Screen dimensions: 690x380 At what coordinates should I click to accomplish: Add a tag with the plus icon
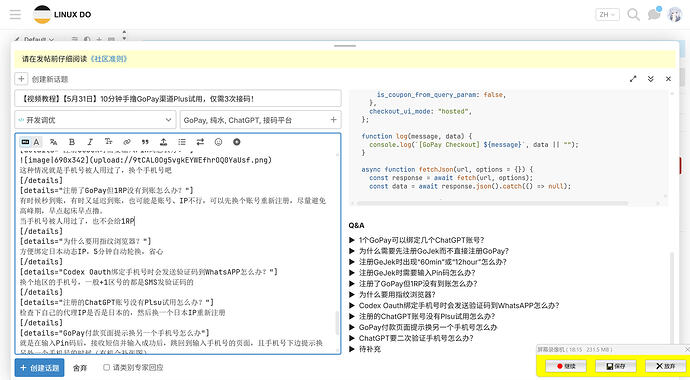[333, 120]
